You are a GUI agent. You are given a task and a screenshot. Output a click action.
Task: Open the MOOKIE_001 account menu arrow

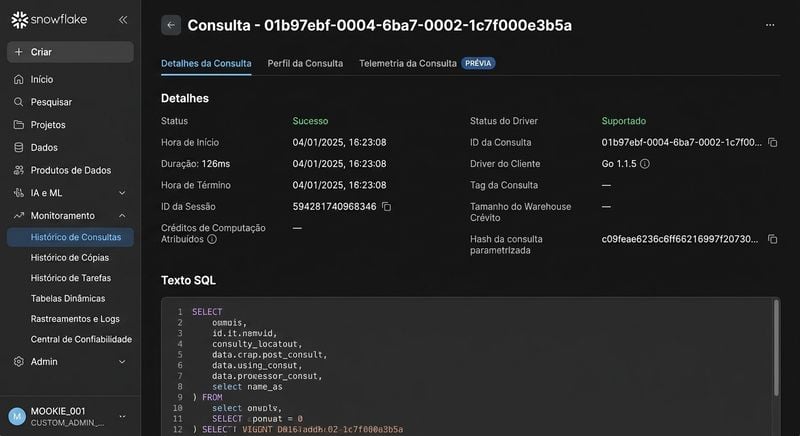click(x=122, y=417)
